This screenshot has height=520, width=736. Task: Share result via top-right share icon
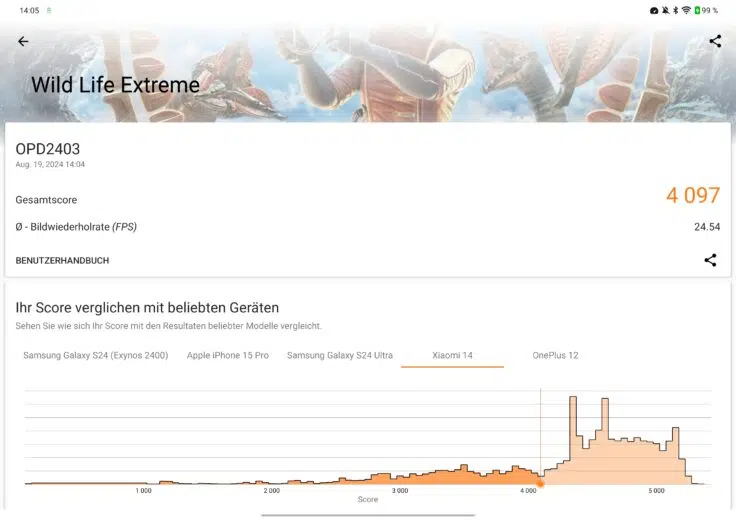pyautogui.click(x=715, y=41)
